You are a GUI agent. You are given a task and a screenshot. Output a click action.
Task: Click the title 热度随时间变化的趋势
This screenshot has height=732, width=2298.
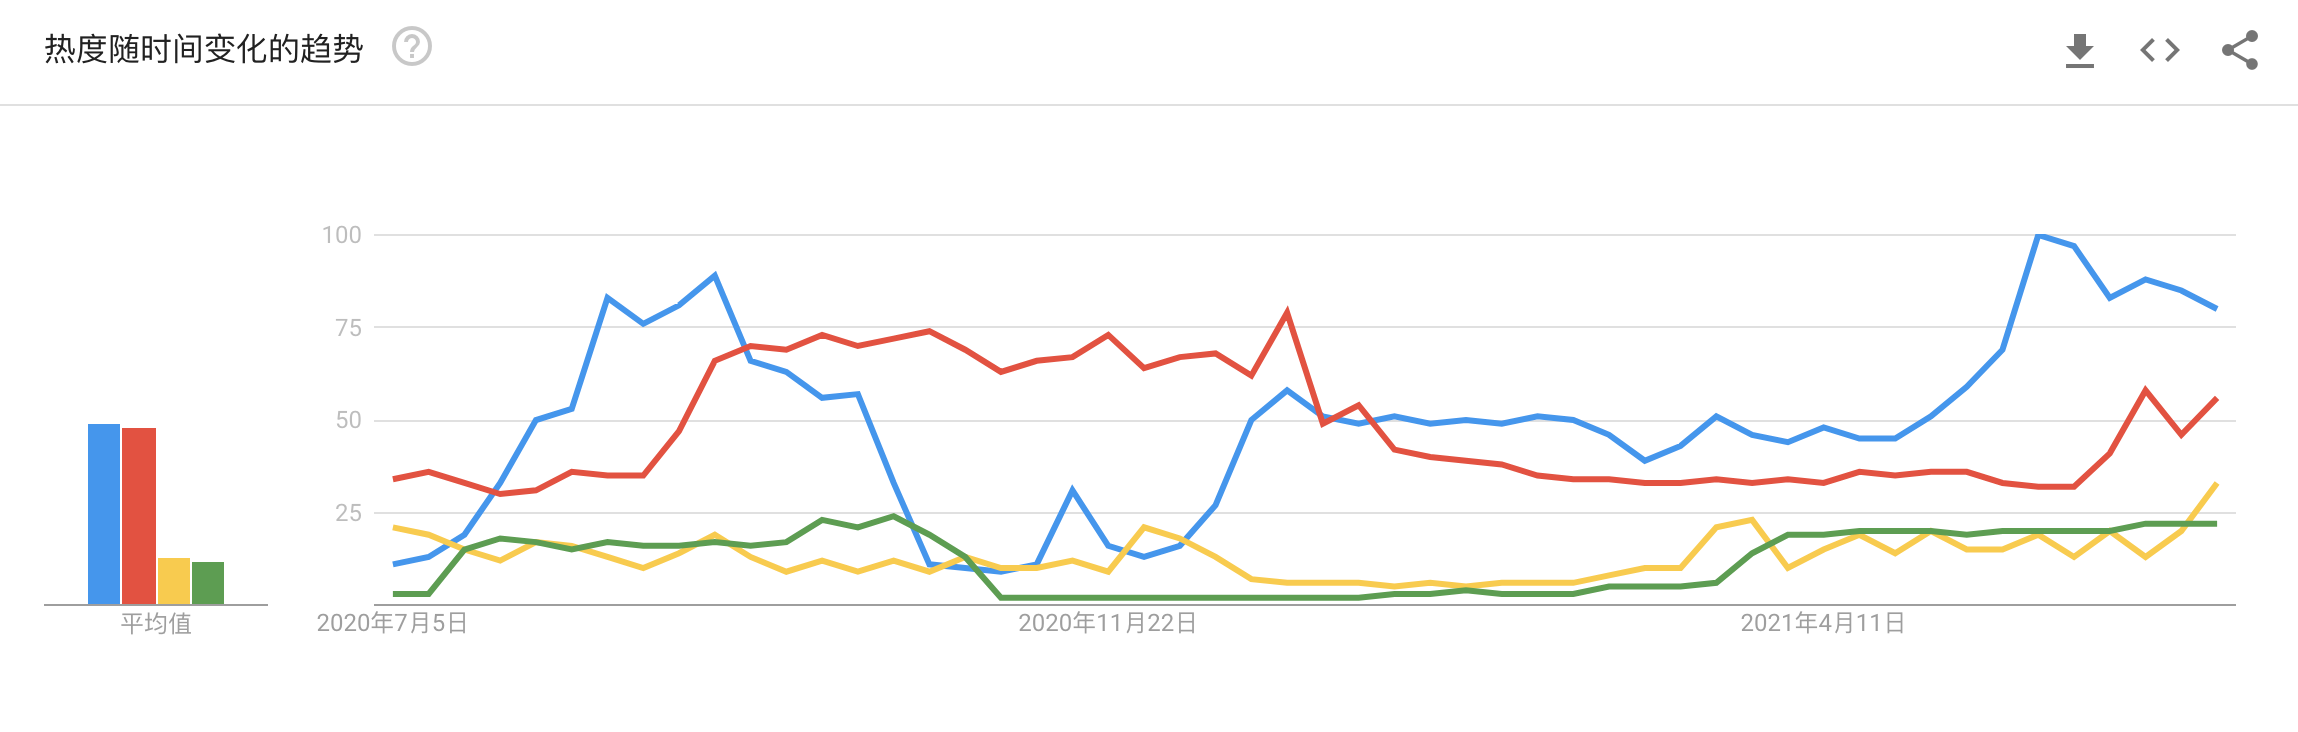(204, 49)
